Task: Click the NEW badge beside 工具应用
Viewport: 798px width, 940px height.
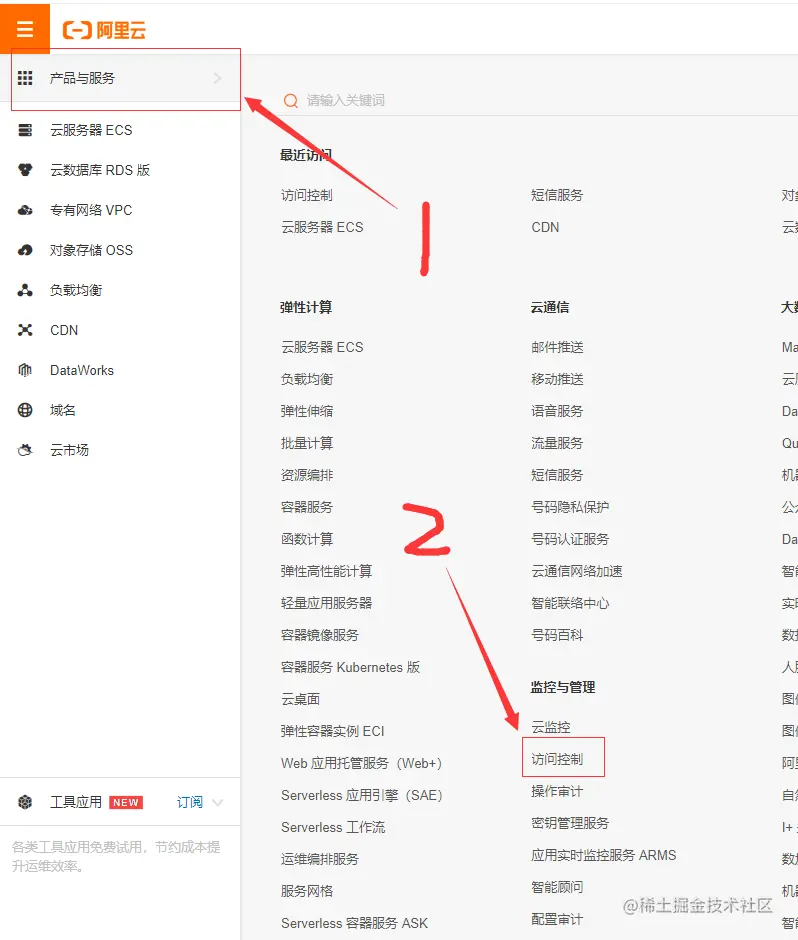Action: coord(126,803)
